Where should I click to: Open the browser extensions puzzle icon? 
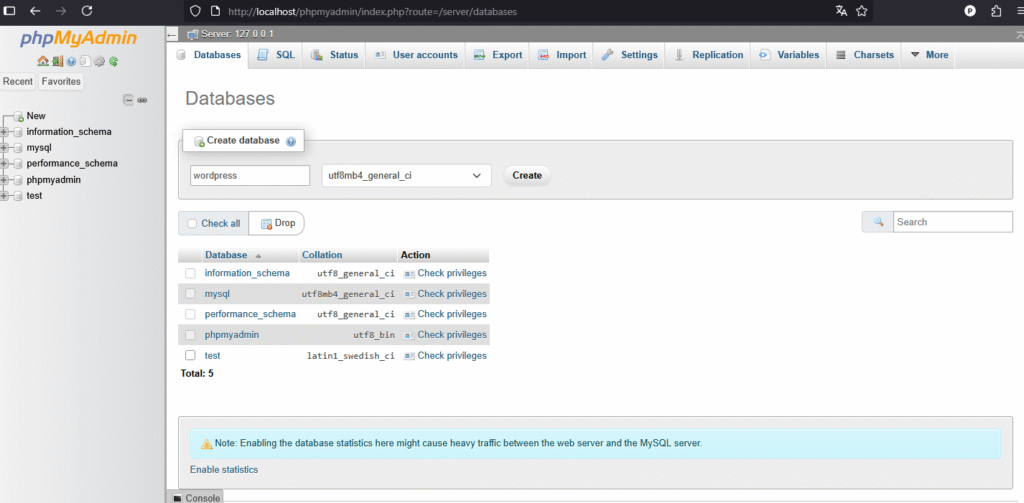(x=996, y=10)
